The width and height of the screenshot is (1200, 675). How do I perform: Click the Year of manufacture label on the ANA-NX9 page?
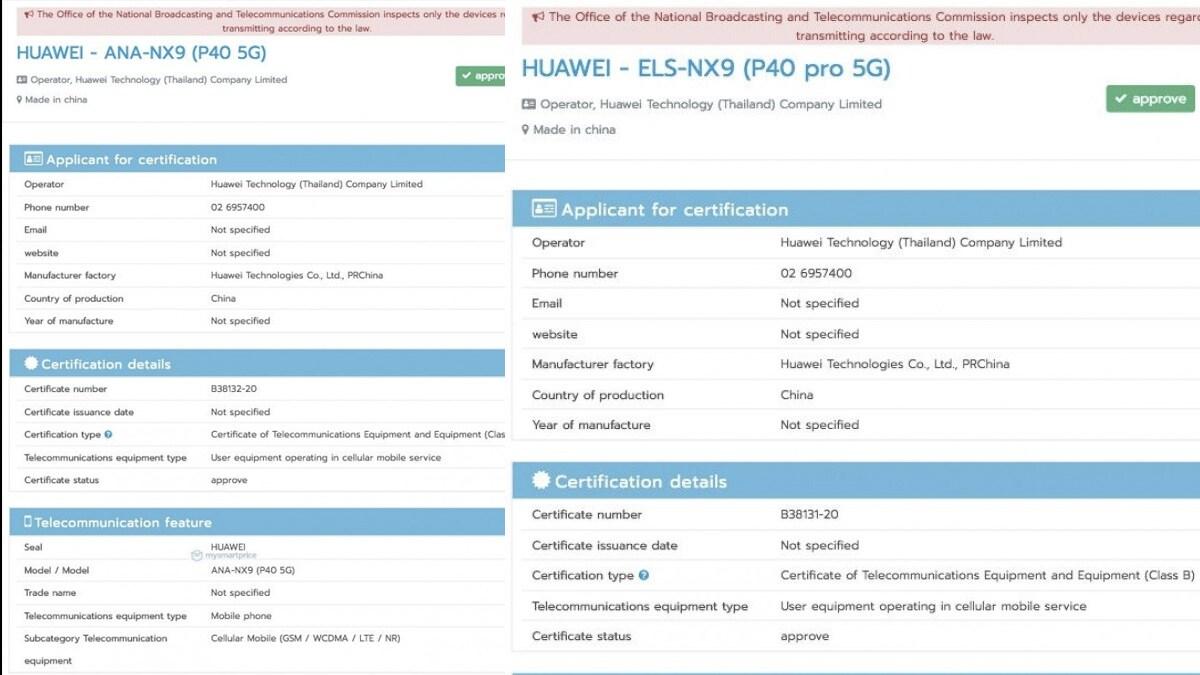(x=69, y=321)
